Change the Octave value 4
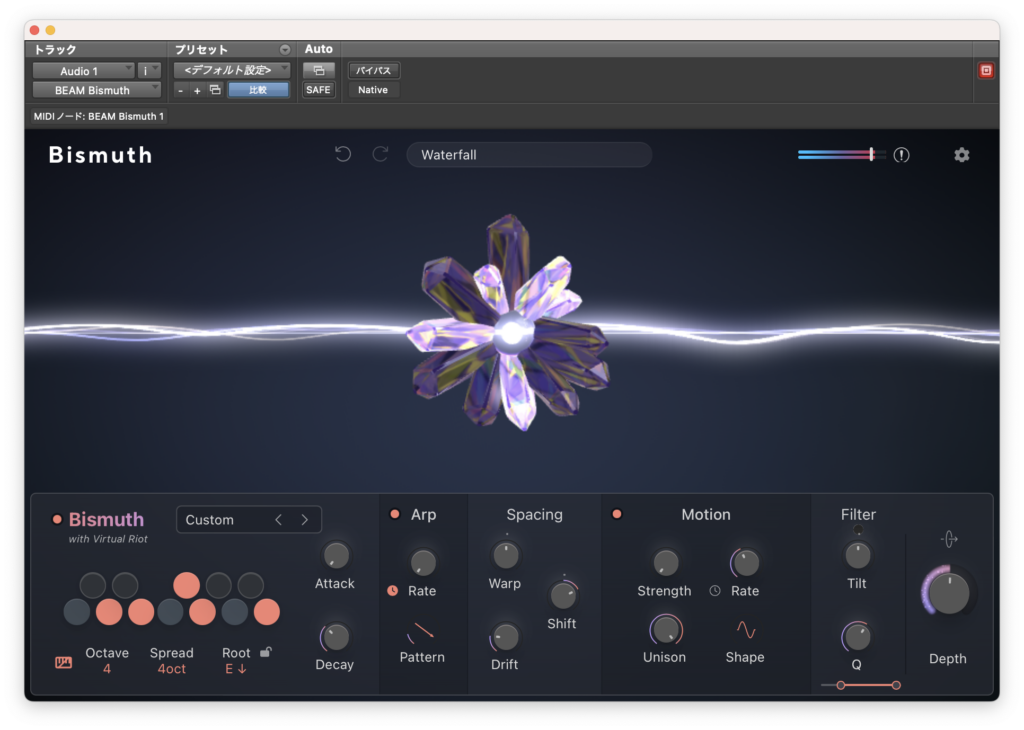Image resolution: width=1024 pixels, height=730 pixels. coord(106,669)
